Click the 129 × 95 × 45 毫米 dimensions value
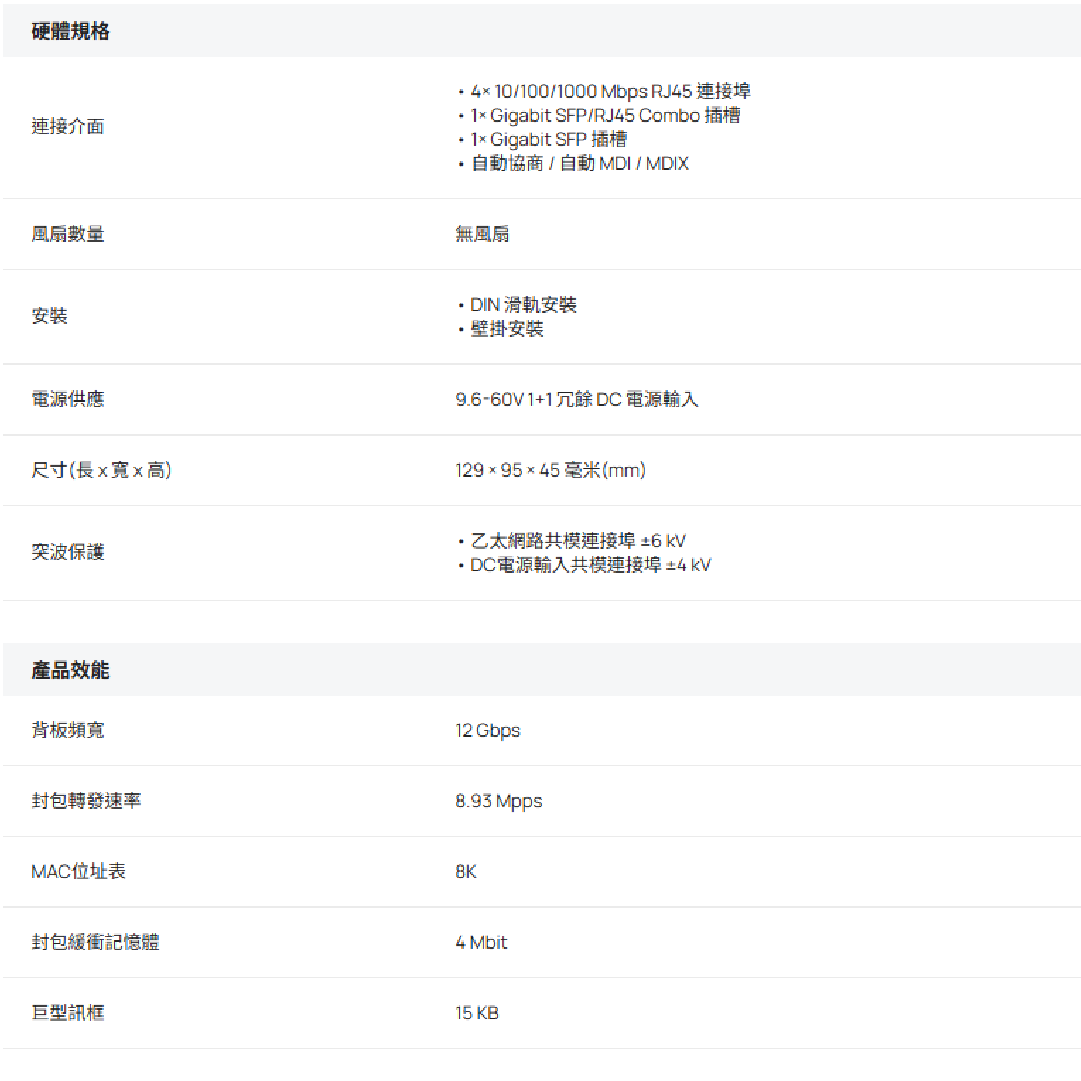The image size is (1081, 1081). click(550, 471)
